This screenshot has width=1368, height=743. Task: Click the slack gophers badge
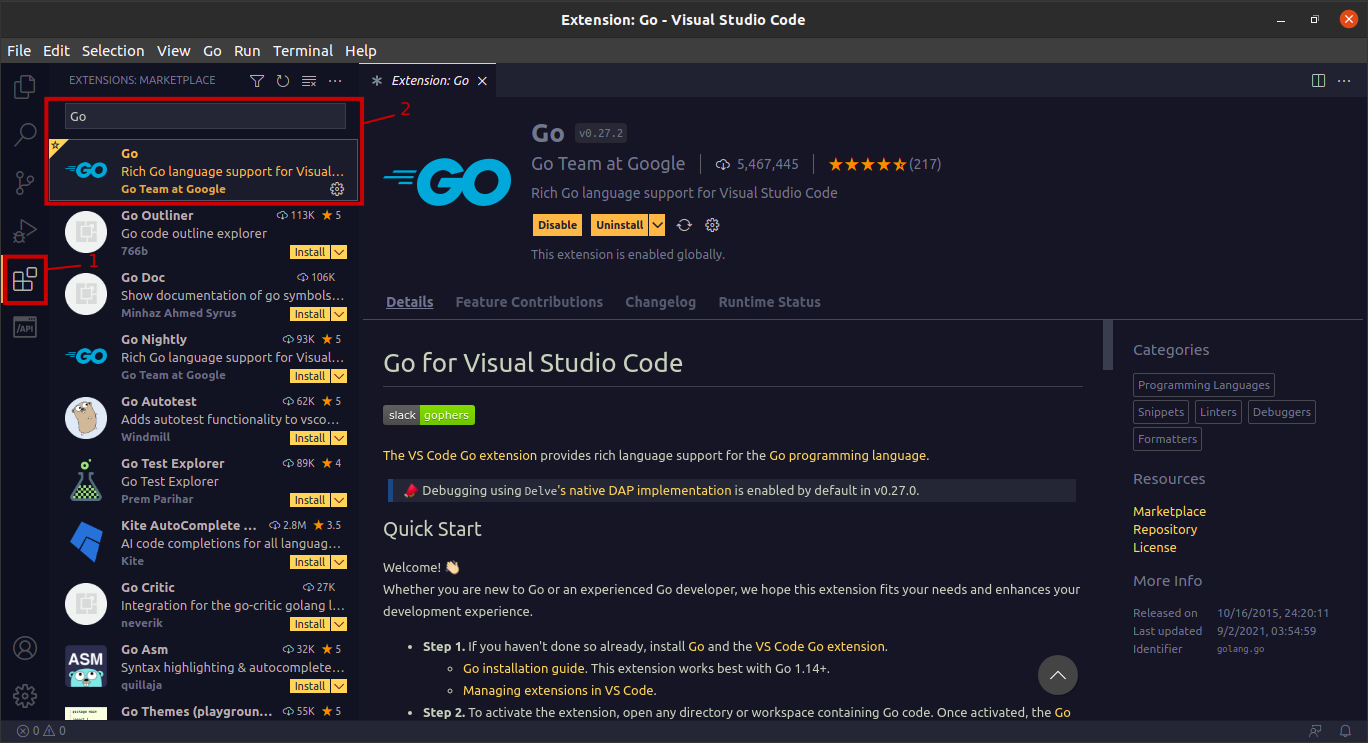429,415
